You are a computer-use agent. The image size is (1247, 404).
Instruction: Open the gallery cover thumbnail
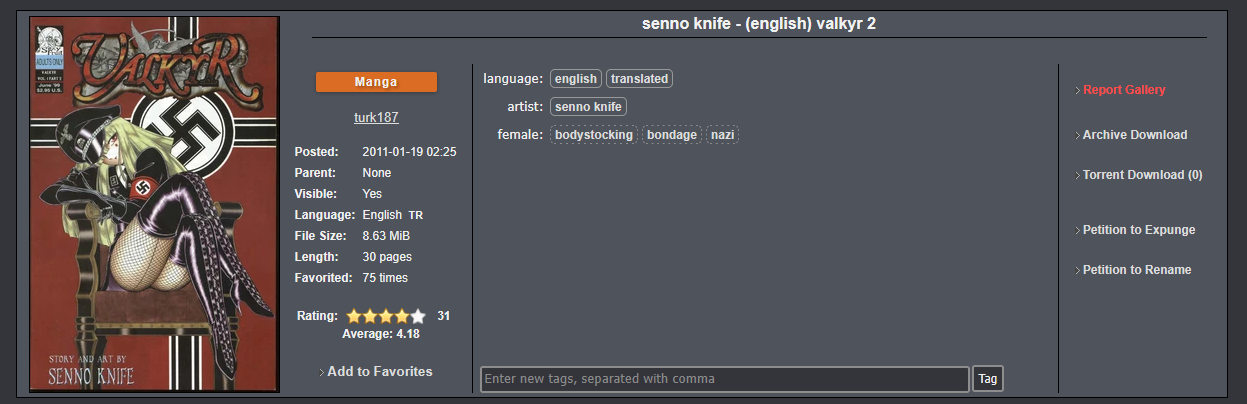(x=154, y=204)
